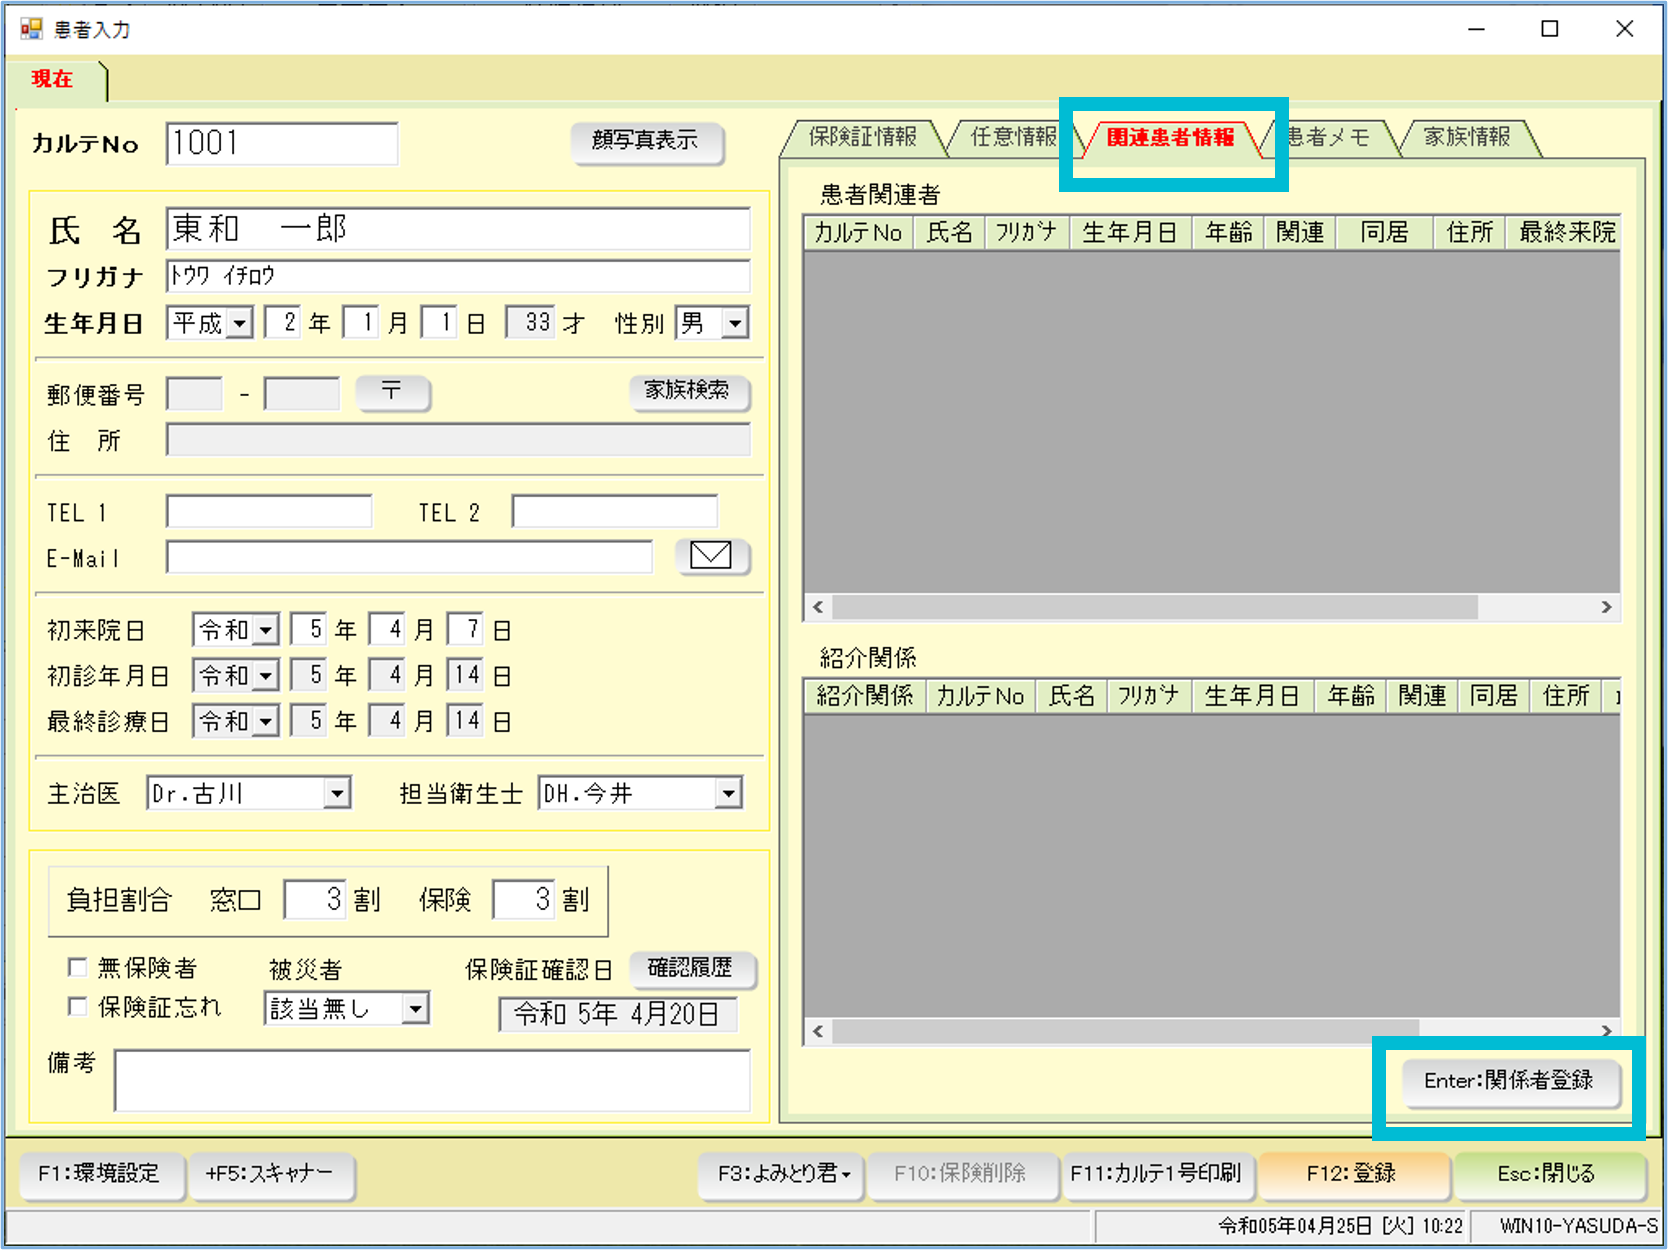
Task: Open the 主治医 doctor dropdown
Action: point(337,794)
